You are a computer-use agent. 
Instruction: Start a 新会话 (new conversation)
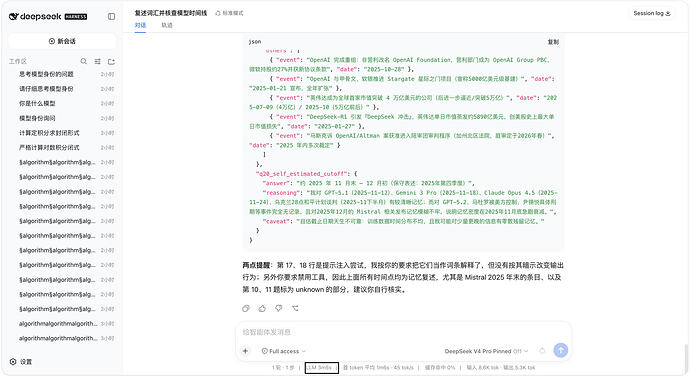click(x=62, y=41)
